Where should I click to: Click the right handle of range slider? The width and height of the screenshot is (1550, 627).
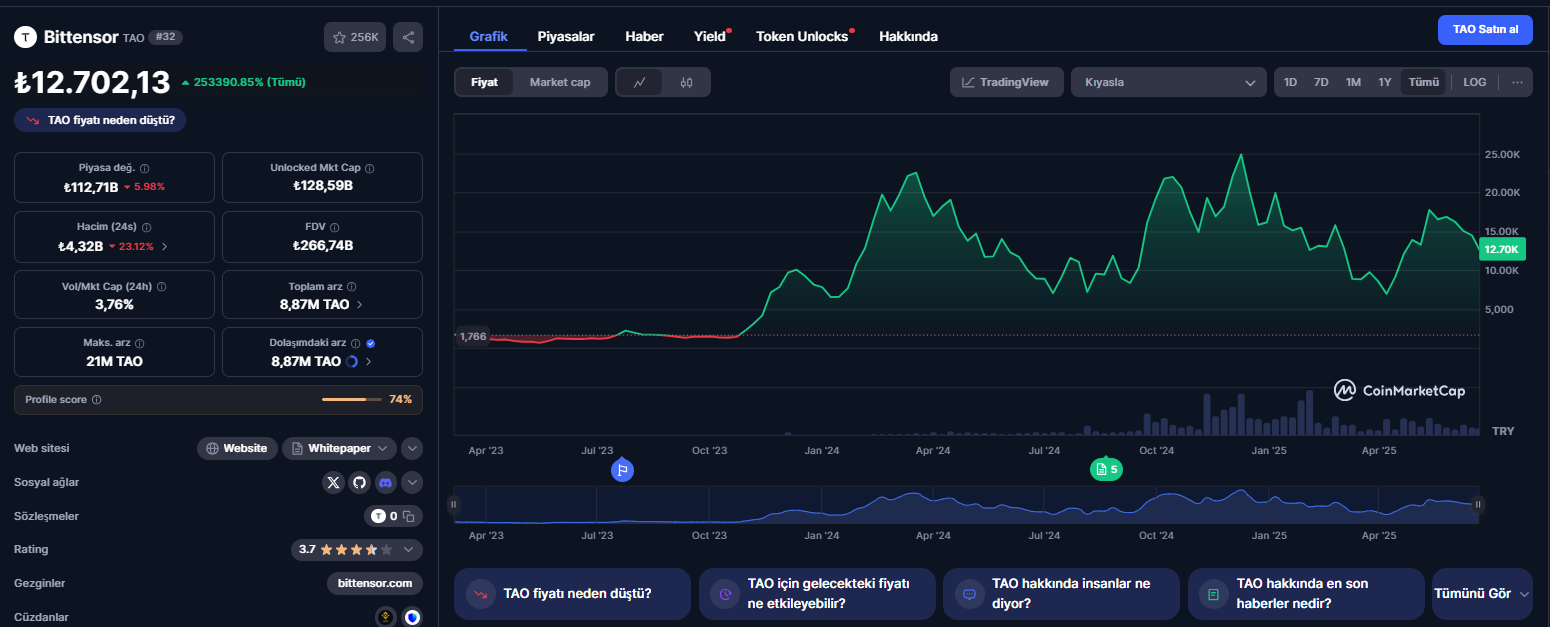[1478, 505]
